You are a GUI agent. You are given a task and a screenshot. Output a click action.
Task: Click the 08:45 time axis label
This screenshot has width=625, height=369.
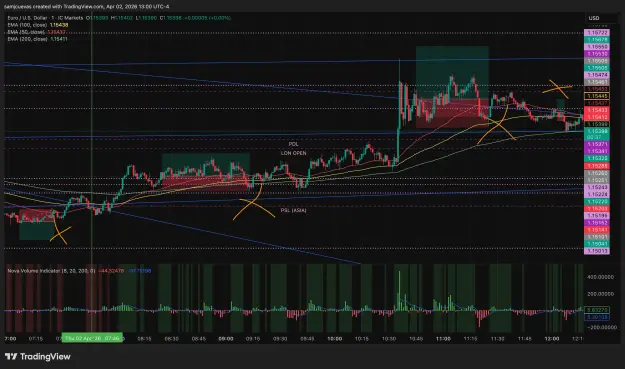(199, 339)
